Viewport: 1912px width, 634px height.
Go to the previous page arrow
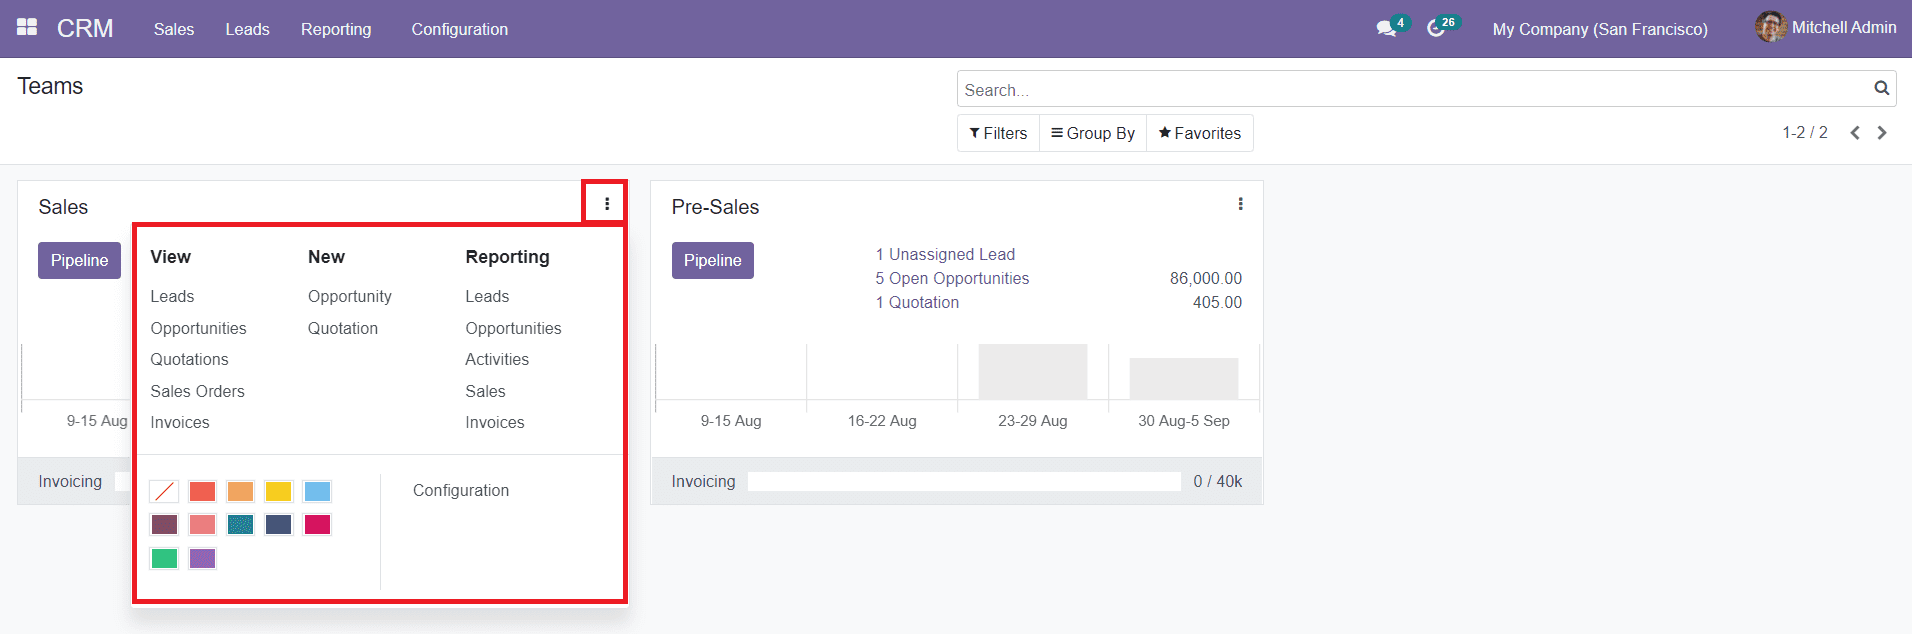click(x=1855, y=133)
